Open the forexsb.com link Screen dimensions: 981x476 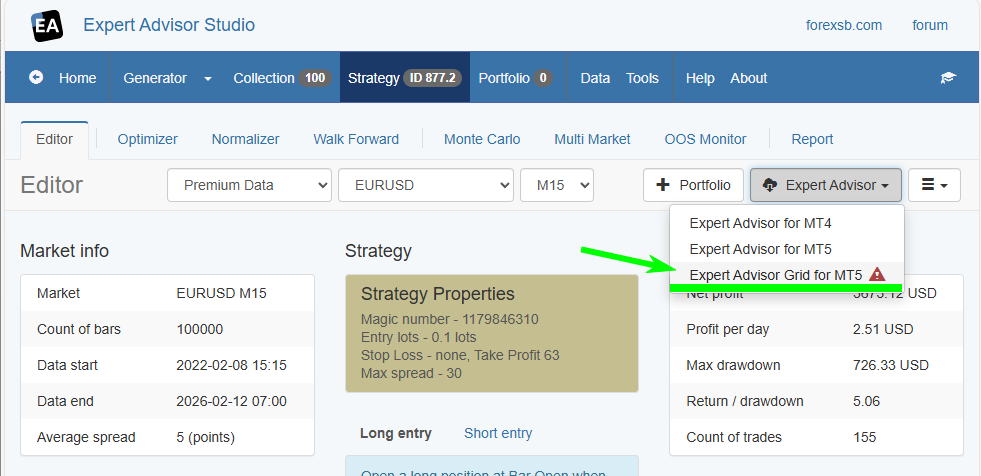click(843, 25)
